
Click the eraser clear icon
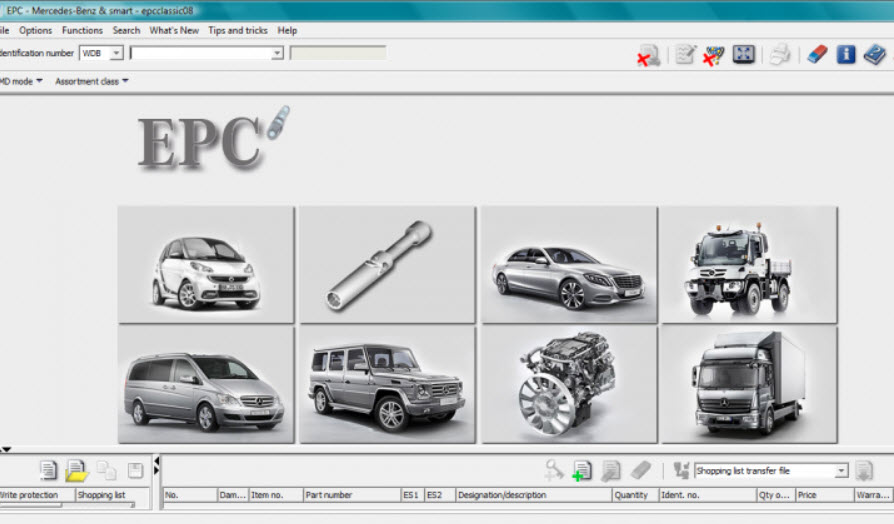point(817,54)
